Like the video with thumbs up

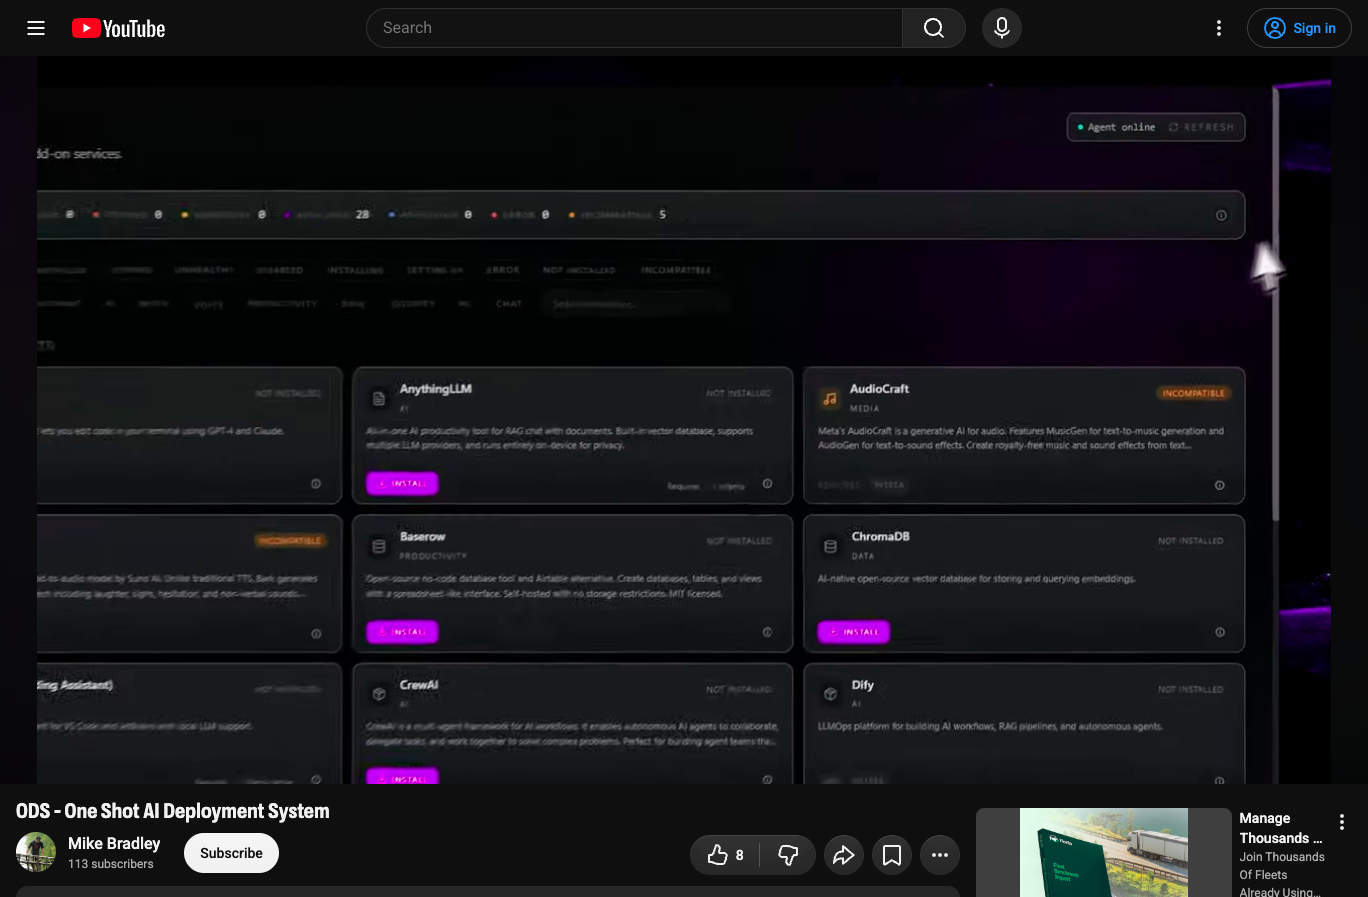[725, 855]
